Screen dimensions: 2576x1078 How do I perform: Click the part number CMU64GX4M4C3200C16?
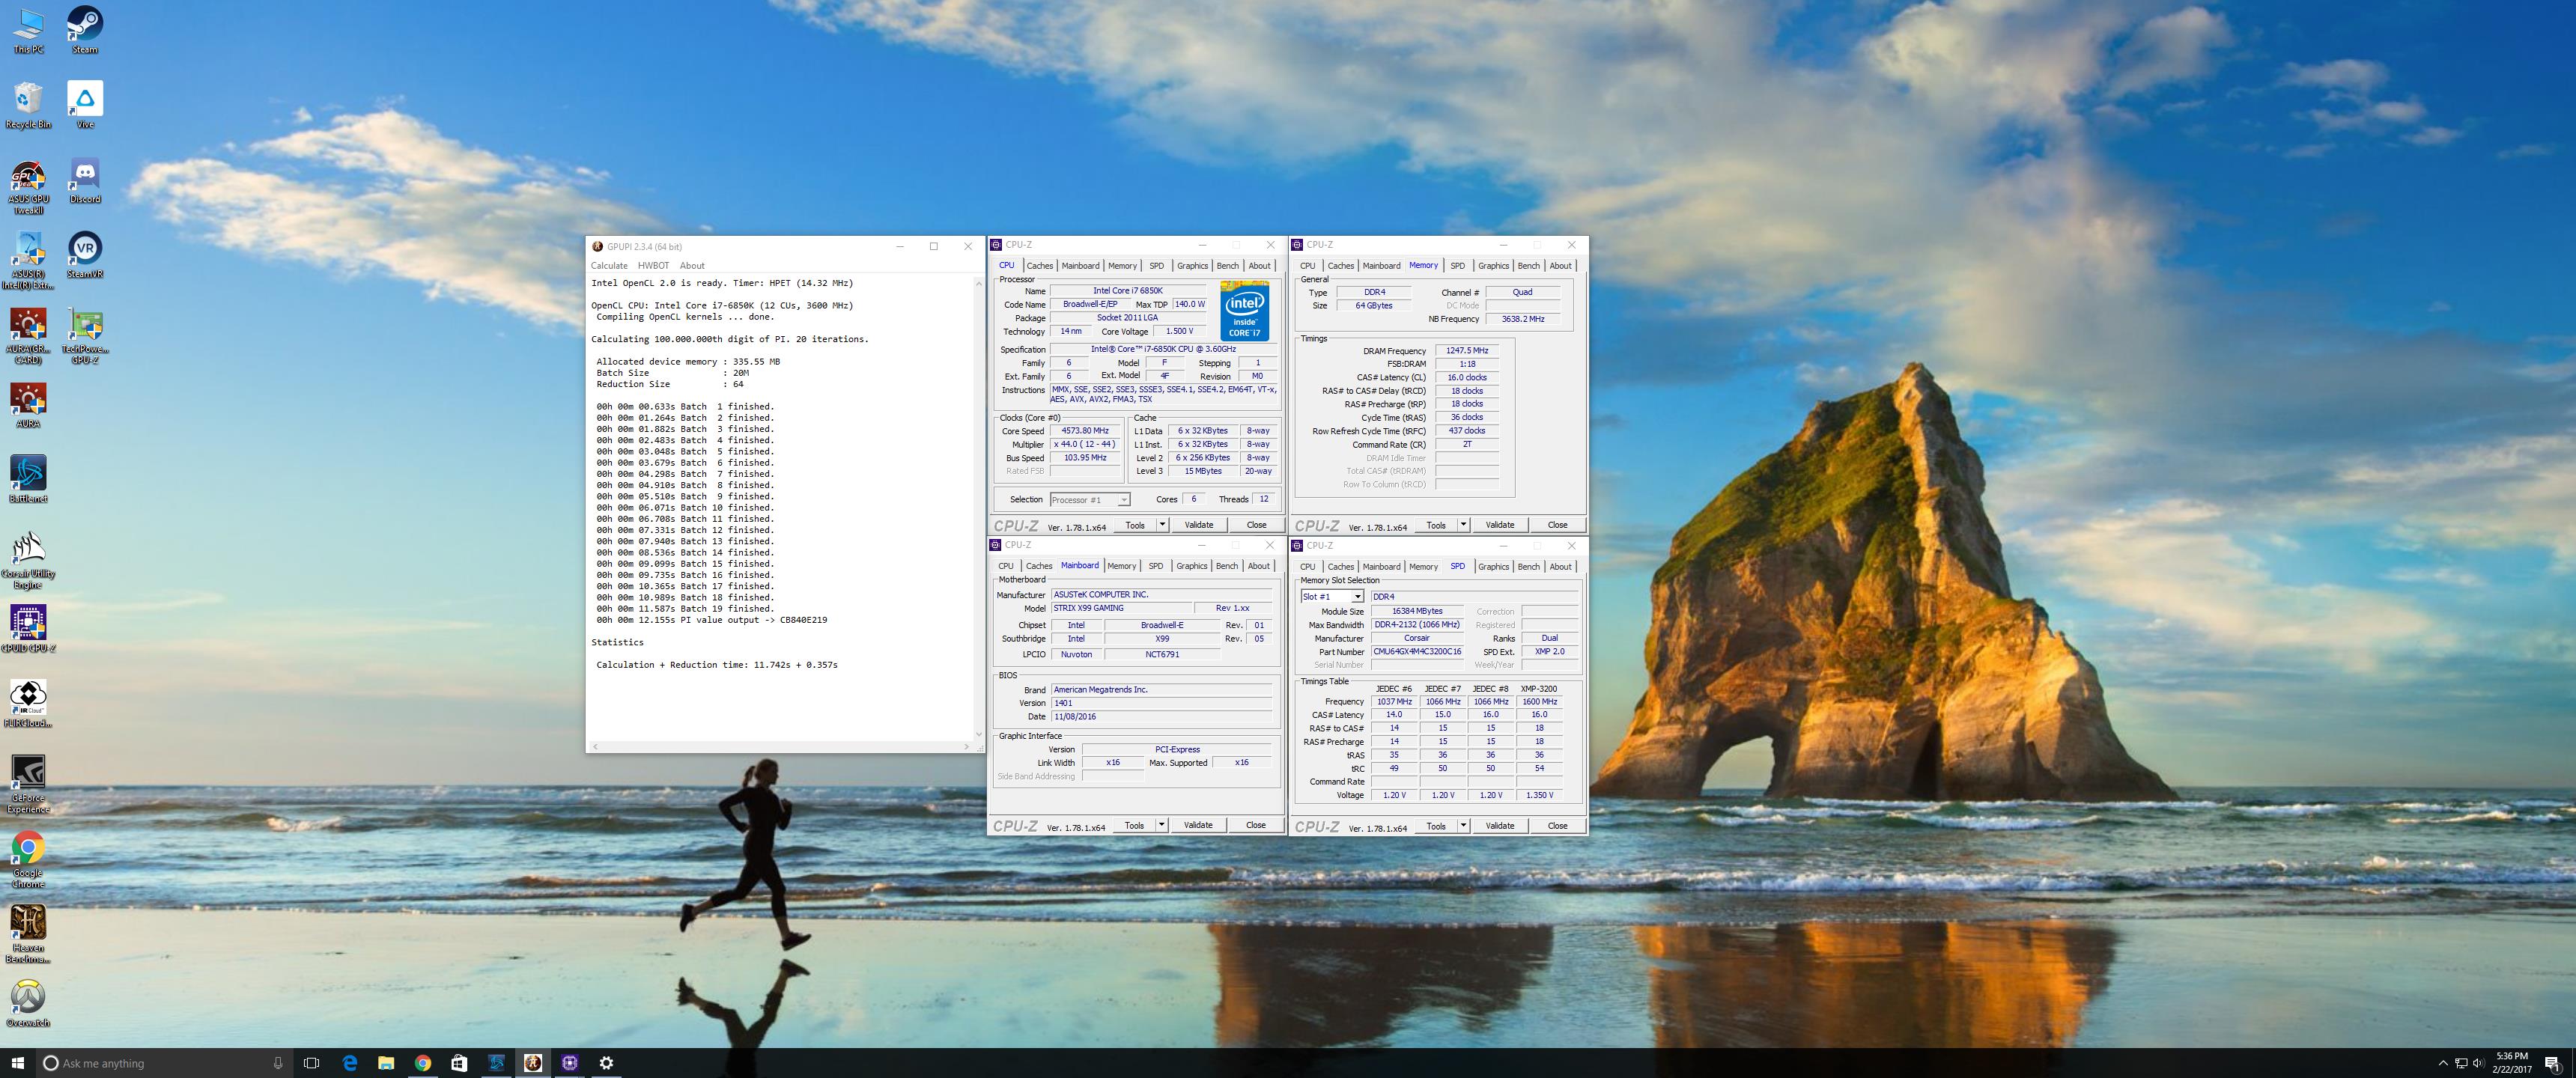(1417, 652)
